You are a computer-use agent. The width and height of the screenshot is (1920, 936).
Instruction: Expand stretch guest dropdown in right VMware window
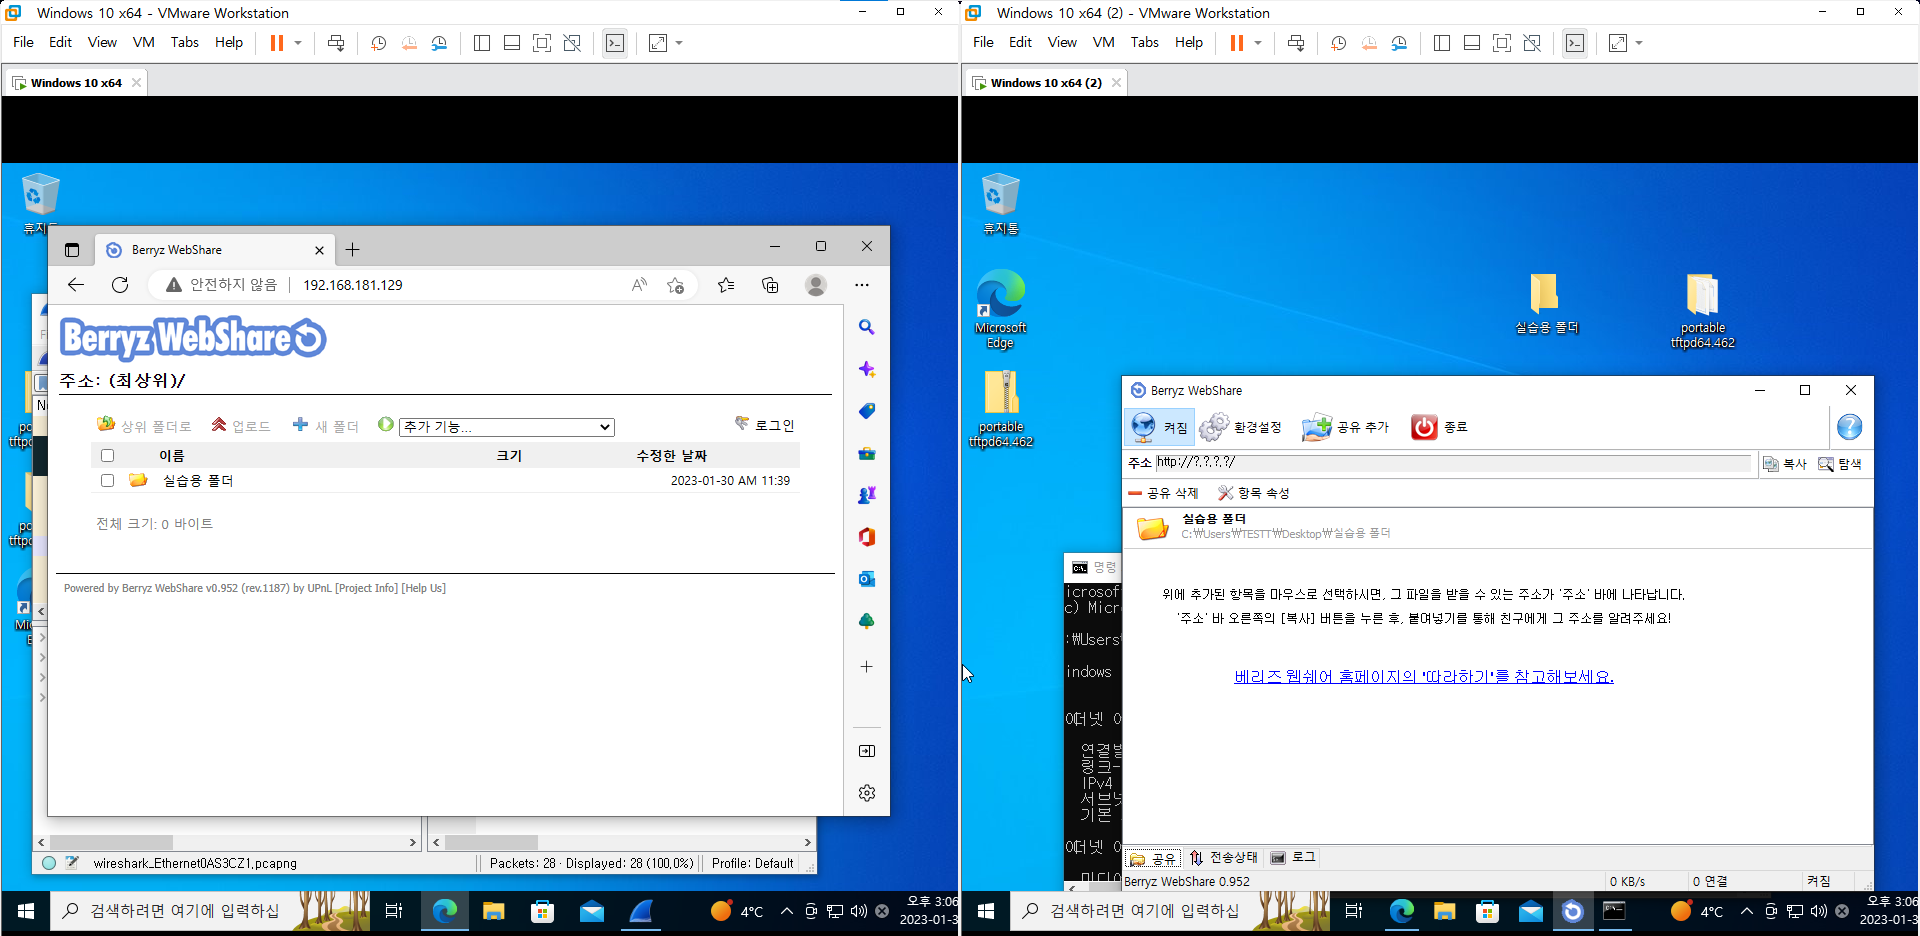click(x=1639, y=43)
